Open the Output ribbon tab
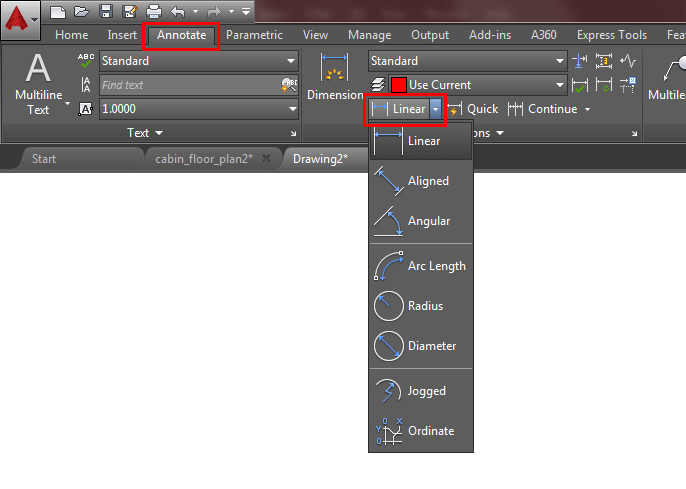The image size is (686, 489). coord(430,35)
